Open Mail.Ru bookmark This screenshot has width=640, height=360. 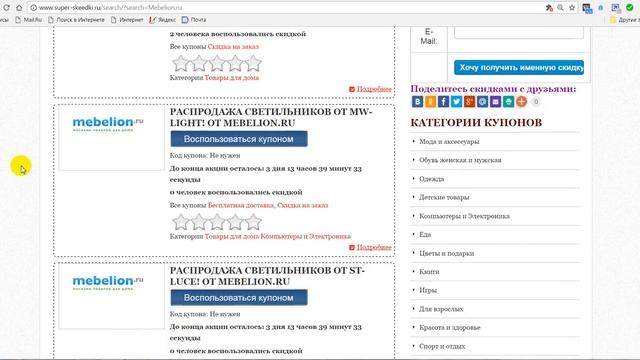coord(28,20)
